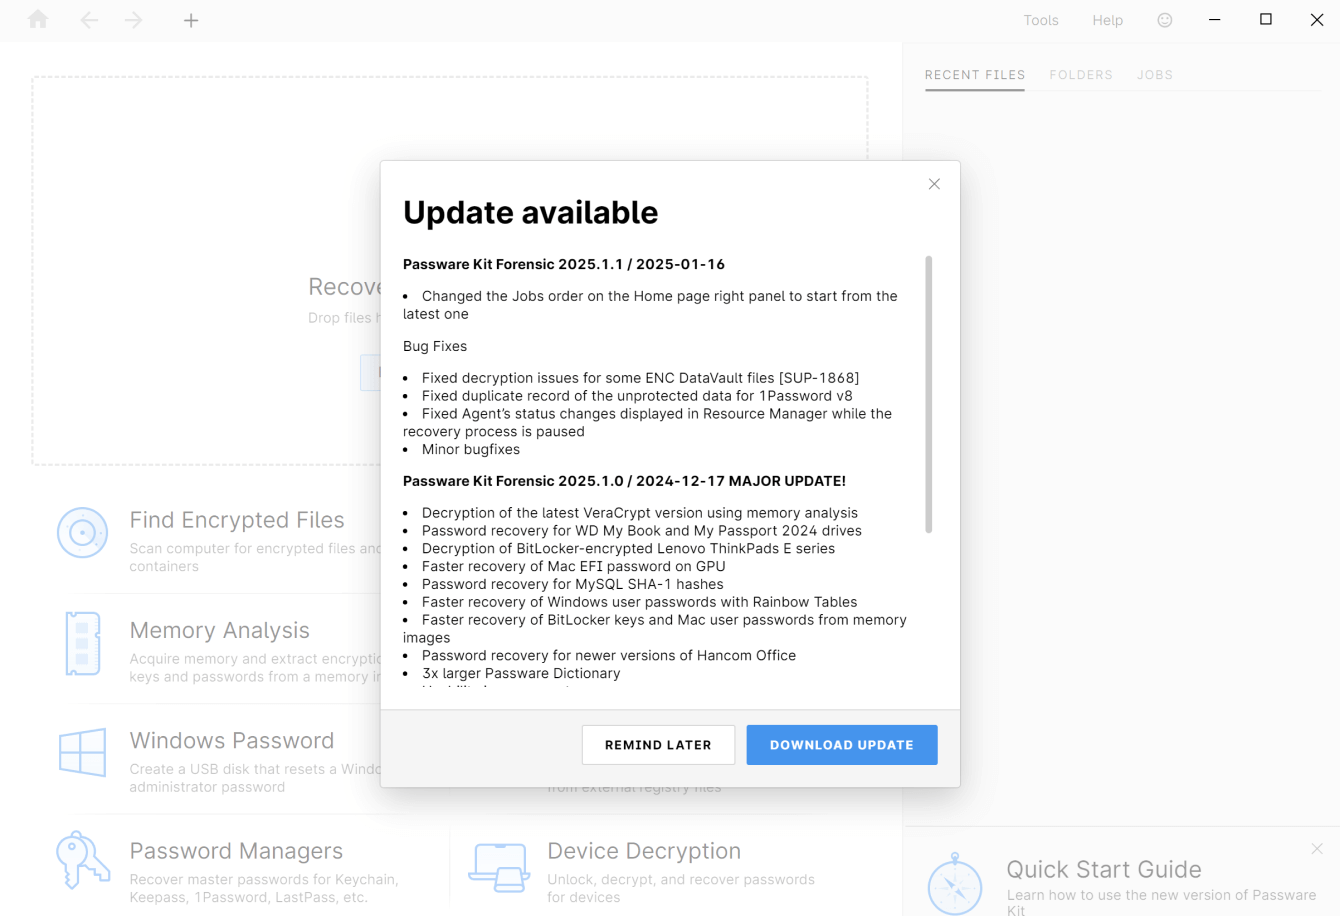Image resolution: width=1340 pixels, height=916 pixels.
Task: Click the Download Update button
Action: pyautogui.click(x=842, y=745)
